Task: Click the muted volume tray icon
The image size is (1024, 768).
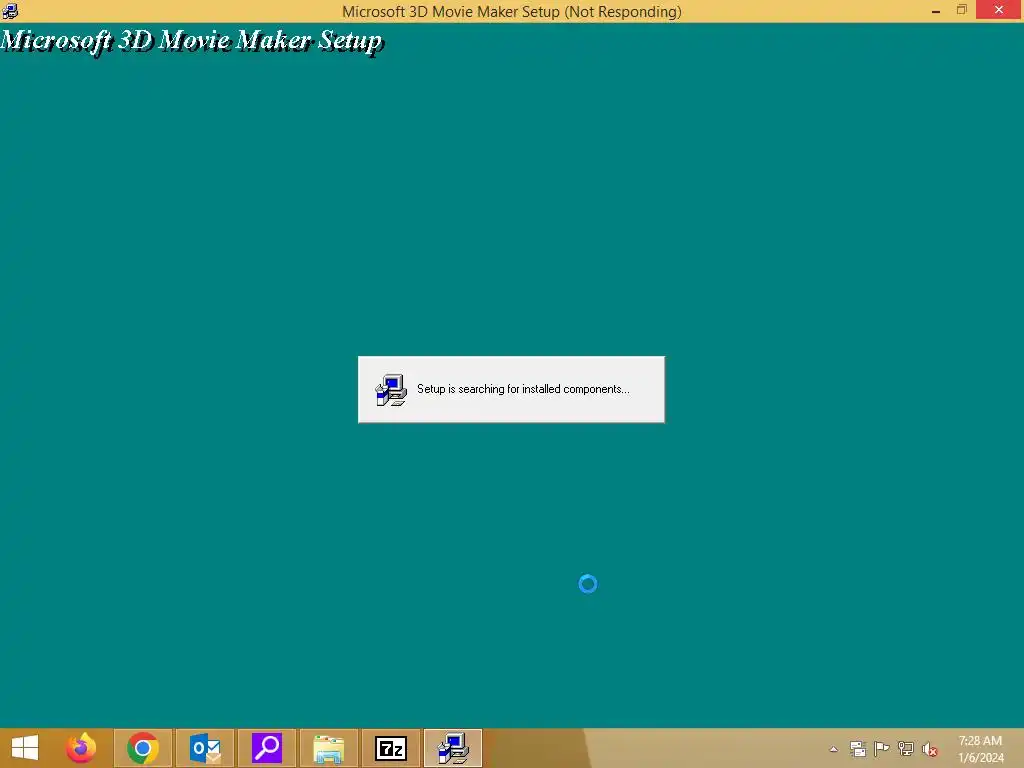Action: point(930,749)
